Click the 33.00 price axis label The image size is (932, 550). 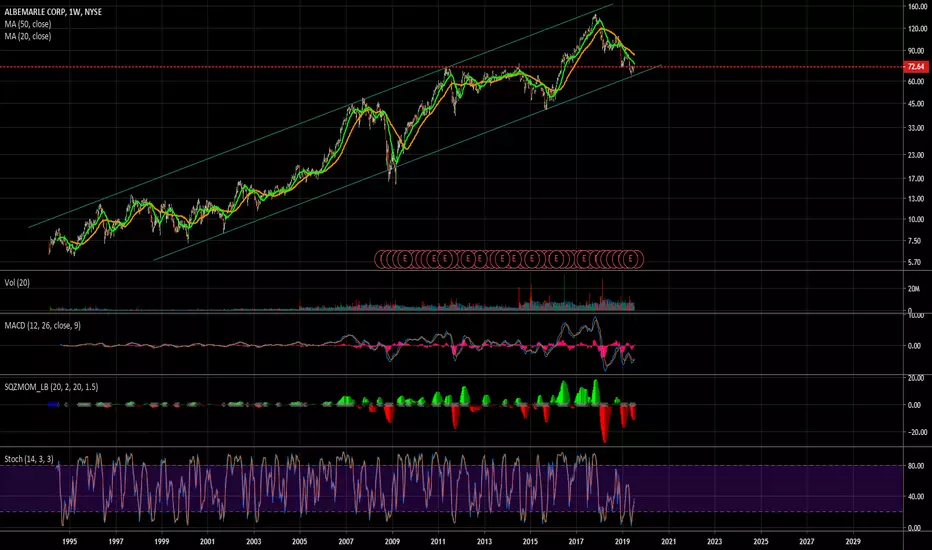(x=917, y=128)
